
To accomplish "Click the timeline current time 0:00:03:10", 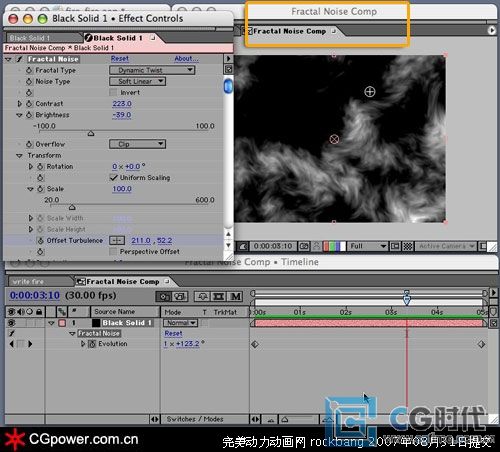I will (x=35, y=295).
